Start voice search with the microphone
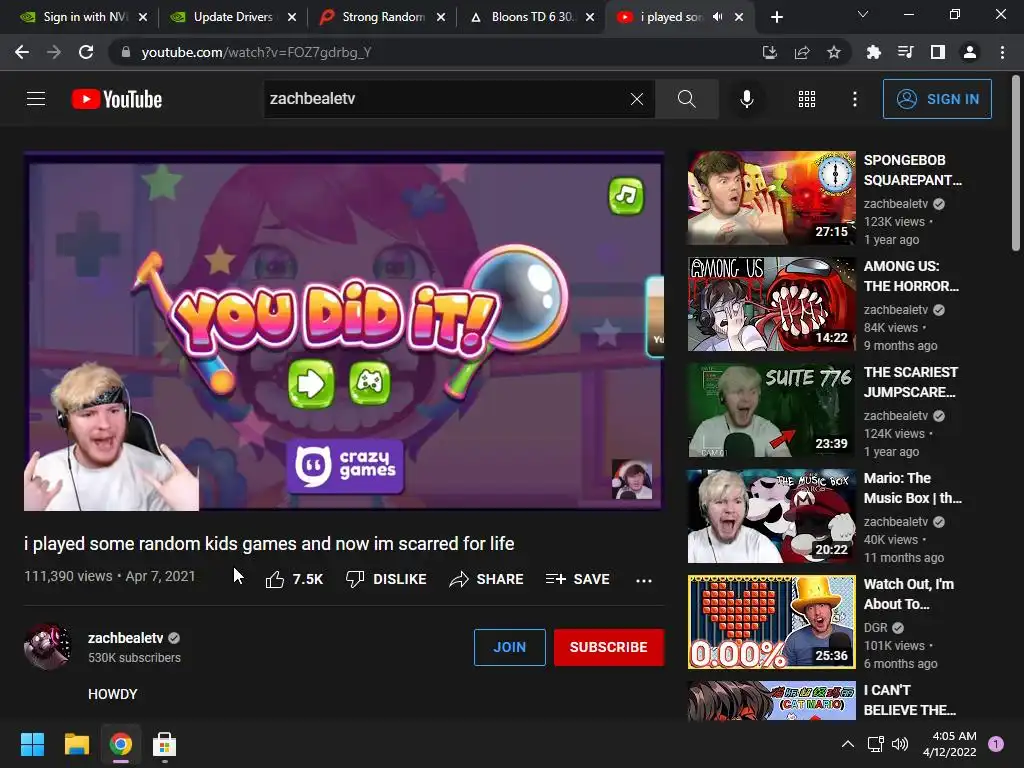 tap(746, 99)
